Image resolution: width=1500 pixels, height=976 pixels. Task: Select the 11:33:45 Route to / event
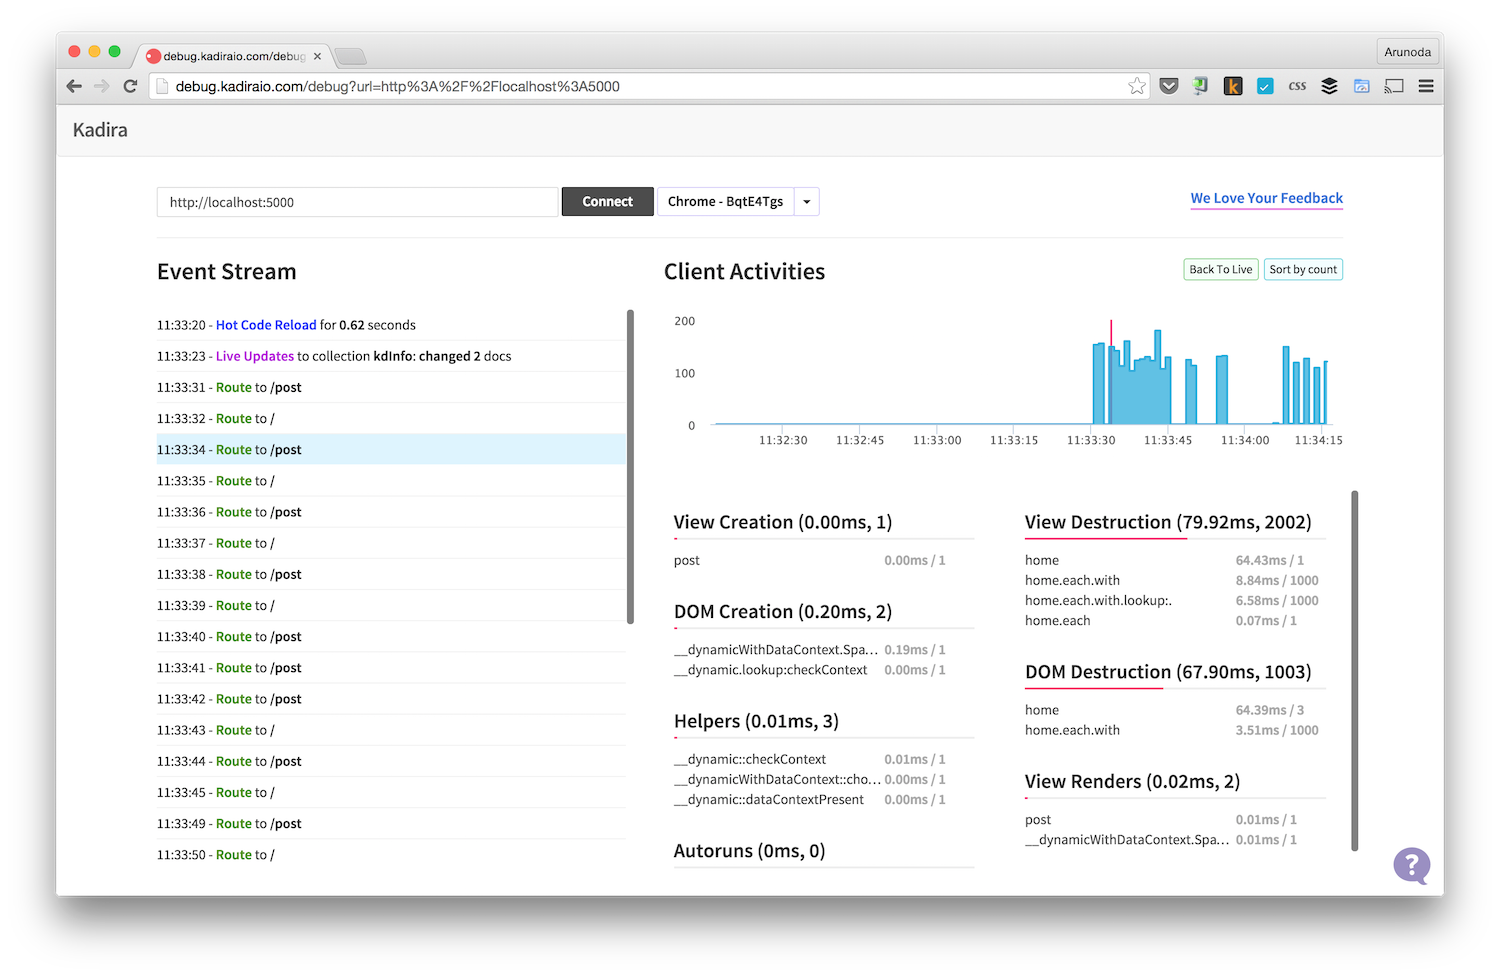tap(391, 792)
